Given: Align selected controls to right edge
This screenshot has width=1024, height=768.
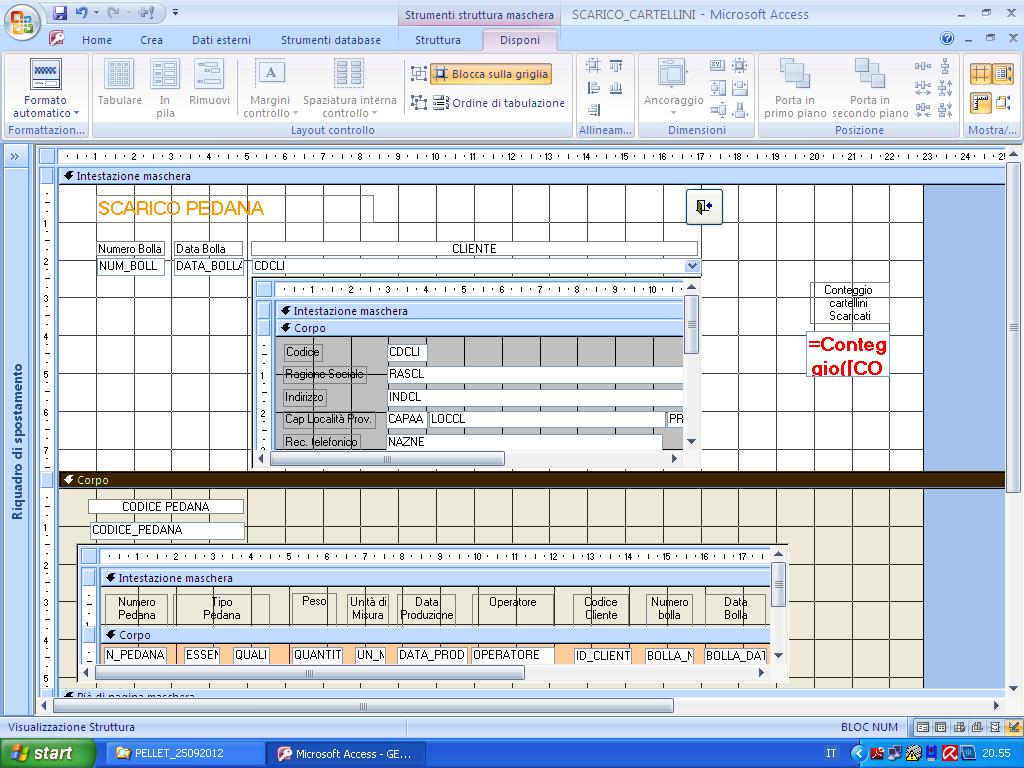Looking at the screenshot, I should click(x=593, y=110).
